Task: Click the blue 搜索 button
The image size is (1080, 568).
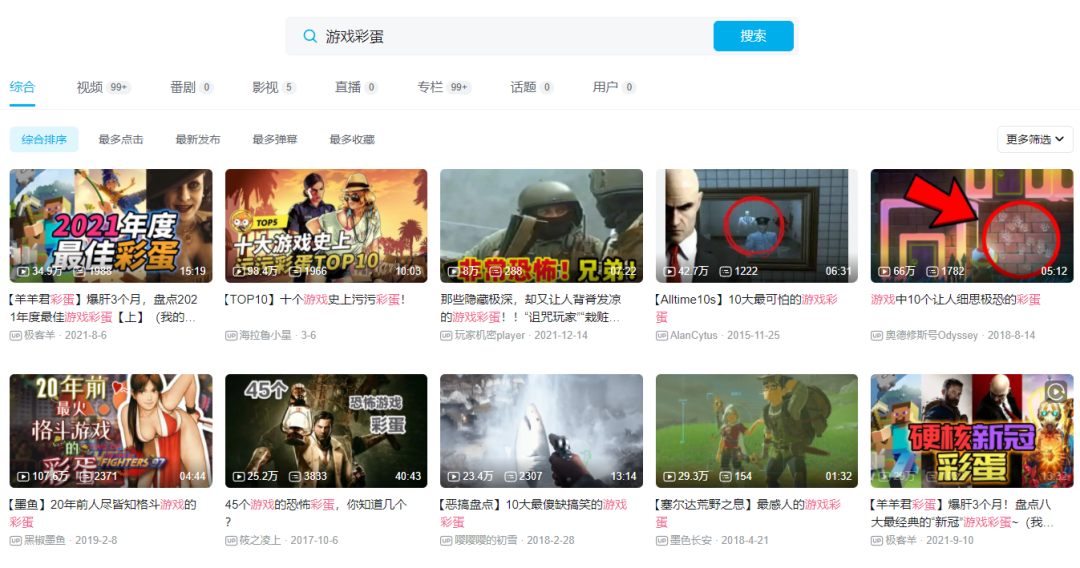Action: (x=753, y=36)
